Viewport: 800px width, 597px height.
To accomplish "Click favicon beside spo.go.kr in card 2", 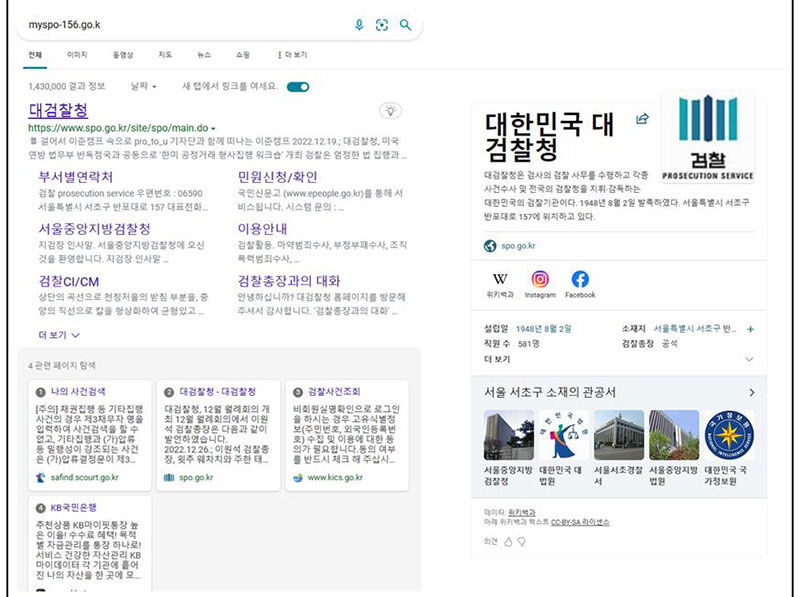I will click(x=169, y=478).
